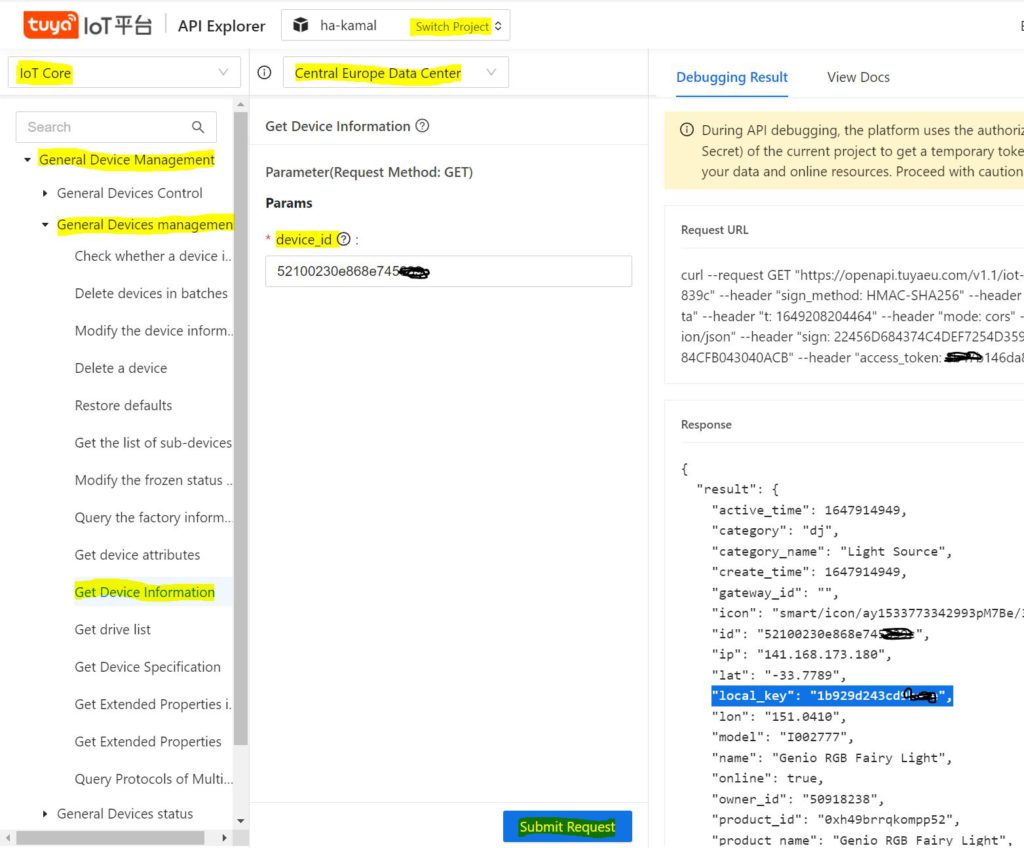Click the "model": "I002777" line
This screenshot has height=848, width=1024.
pyautogui.click(x=782, y=737)
